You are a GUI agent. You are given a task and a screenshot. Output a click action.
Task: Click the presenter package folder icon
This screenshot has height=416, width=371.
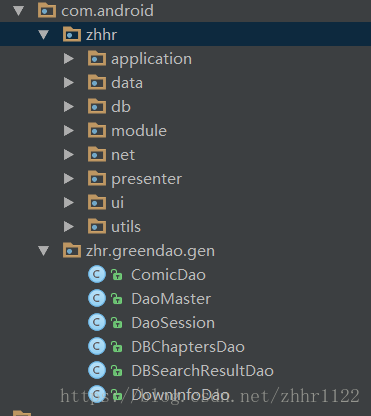click(97, 178)
